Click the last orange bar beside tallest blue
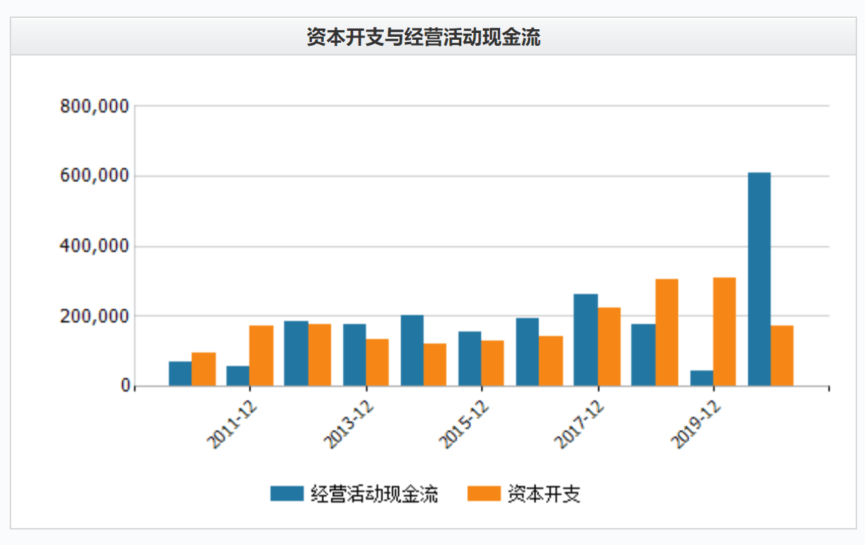865x545 pixels. click(x=782, y=356)
